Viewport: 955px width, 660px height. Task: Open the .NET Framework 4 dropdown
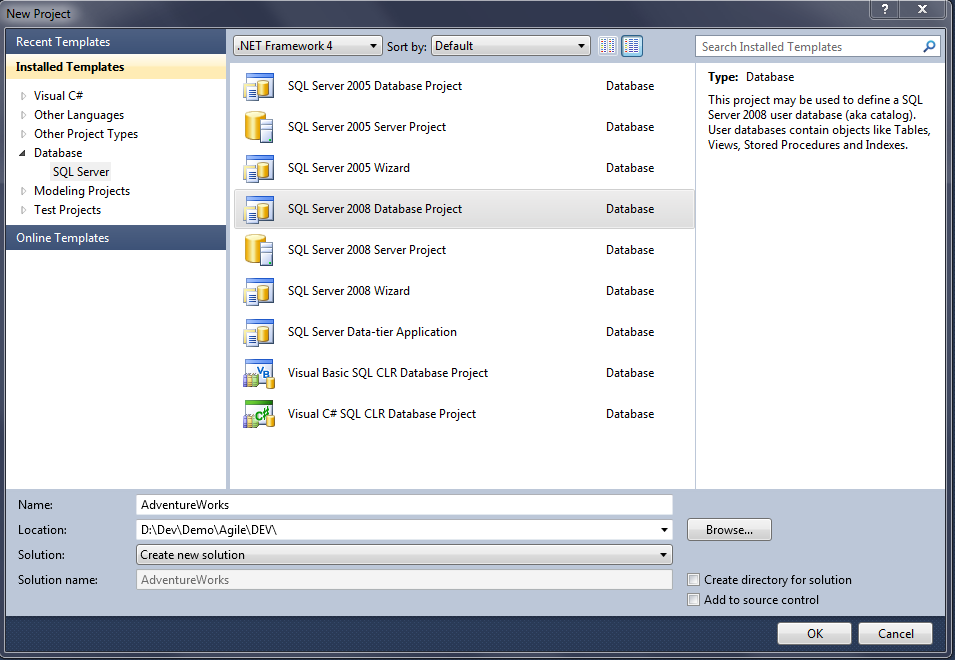click(x=308, y=46)
